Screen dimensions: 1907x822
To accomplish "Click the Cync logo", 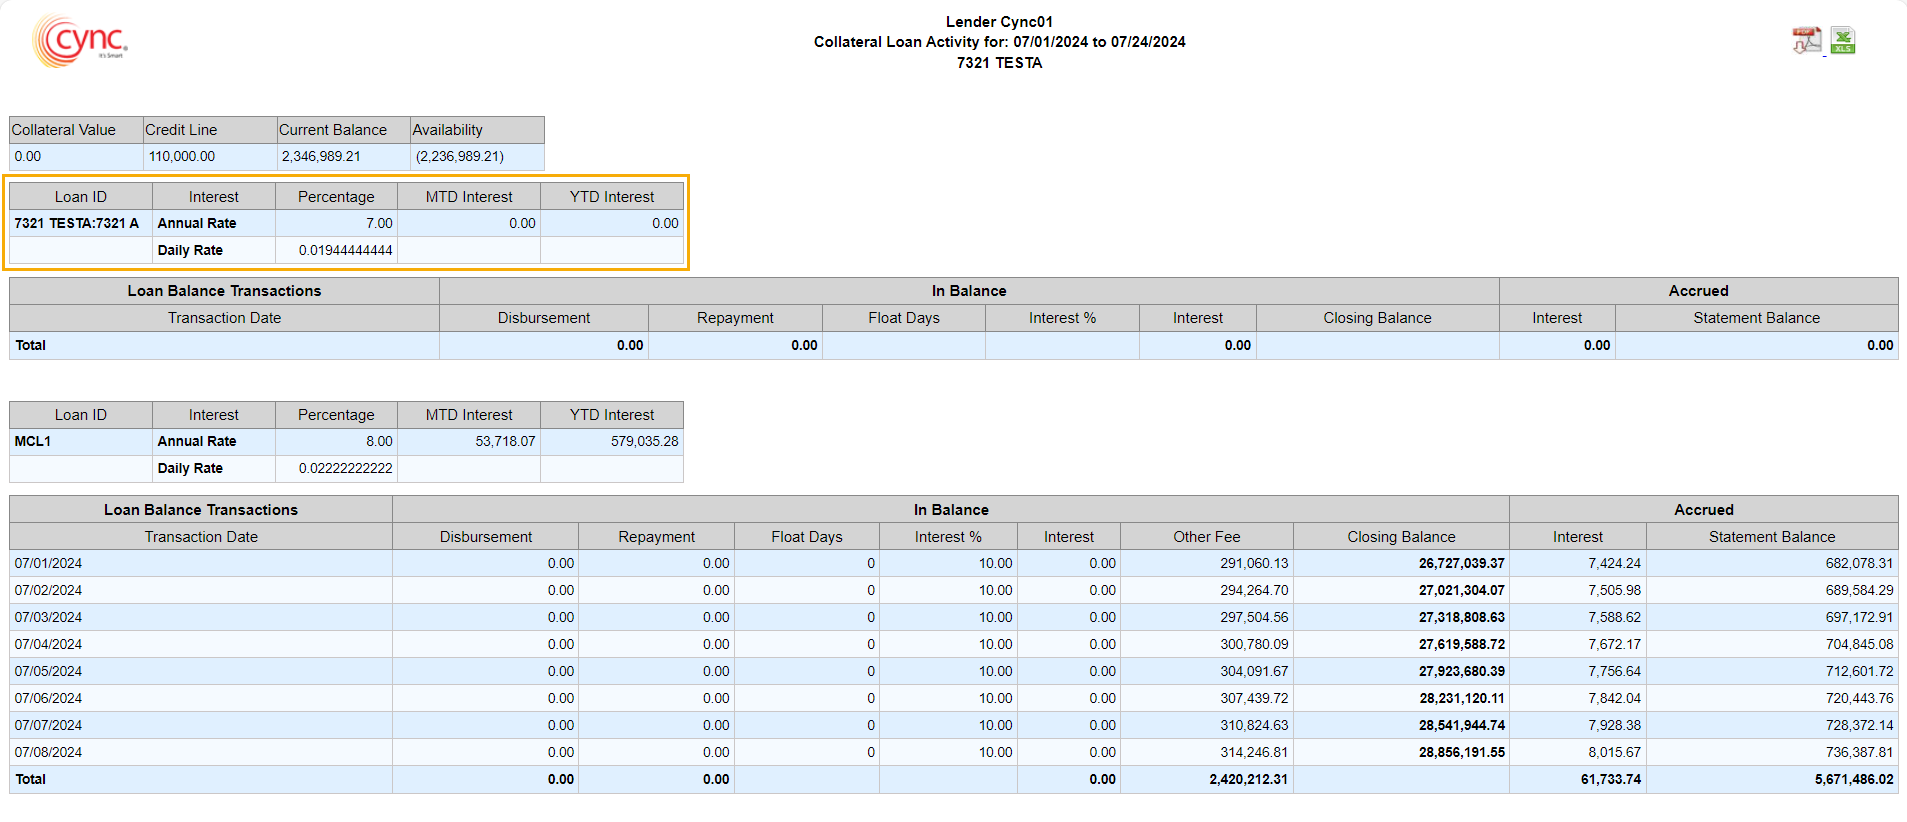I will (x=80, y=41).
